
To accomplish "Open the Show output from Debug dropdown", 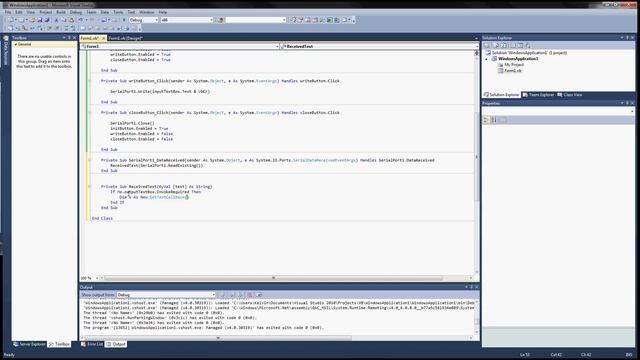I will point(166,295).
